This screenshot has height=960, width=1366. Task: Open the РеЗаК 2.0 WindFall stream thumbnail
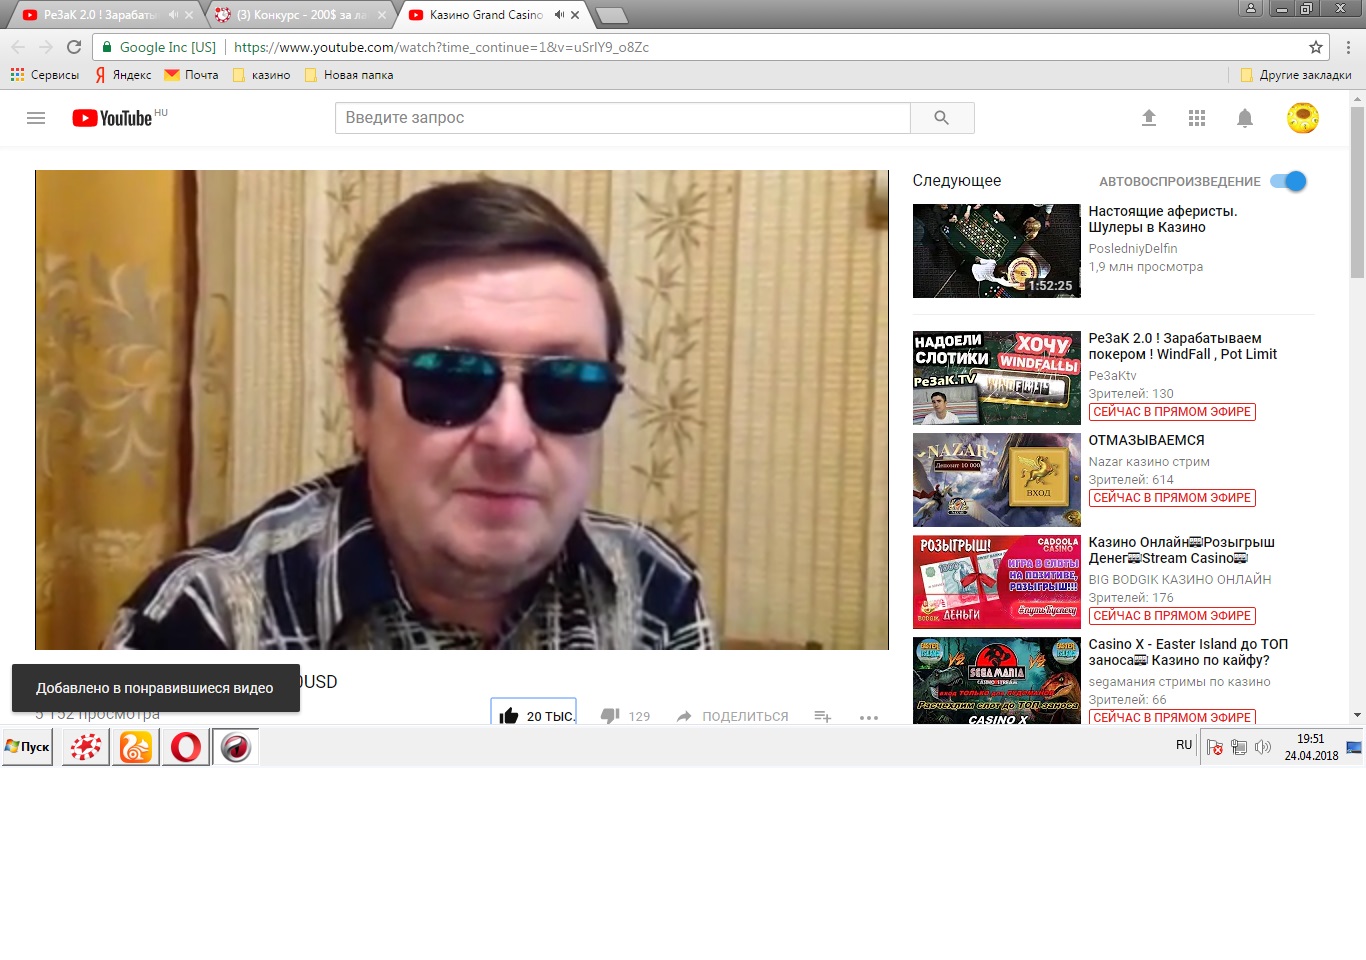[x=997, y=378]
